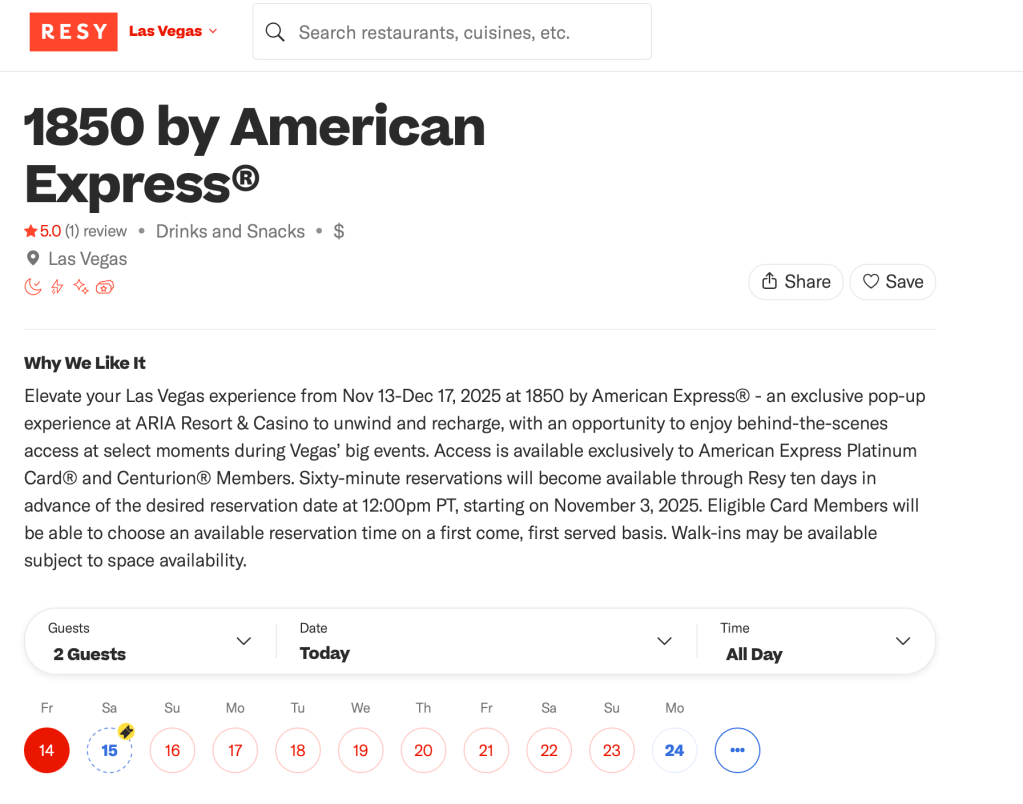Open the Date dropdown showing Today
The width and height of the screenshot is (1023, 804).
pos(486,642)
